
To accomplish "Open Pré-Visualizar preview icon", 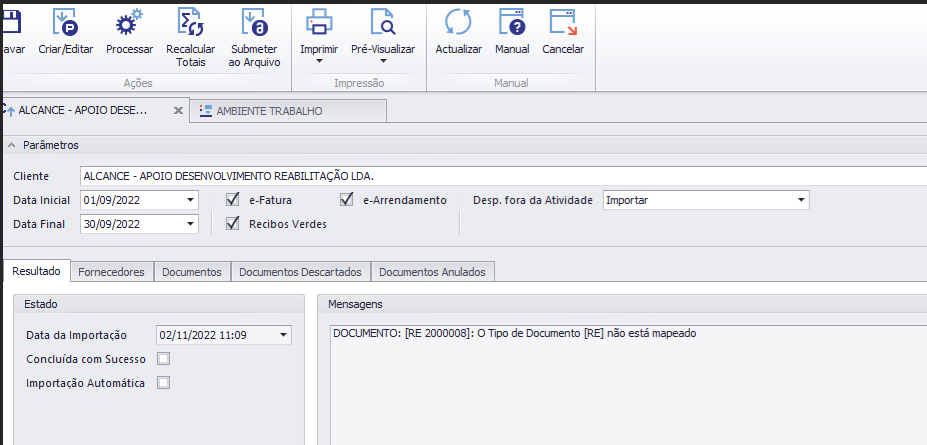I will (x=382, y=22).
